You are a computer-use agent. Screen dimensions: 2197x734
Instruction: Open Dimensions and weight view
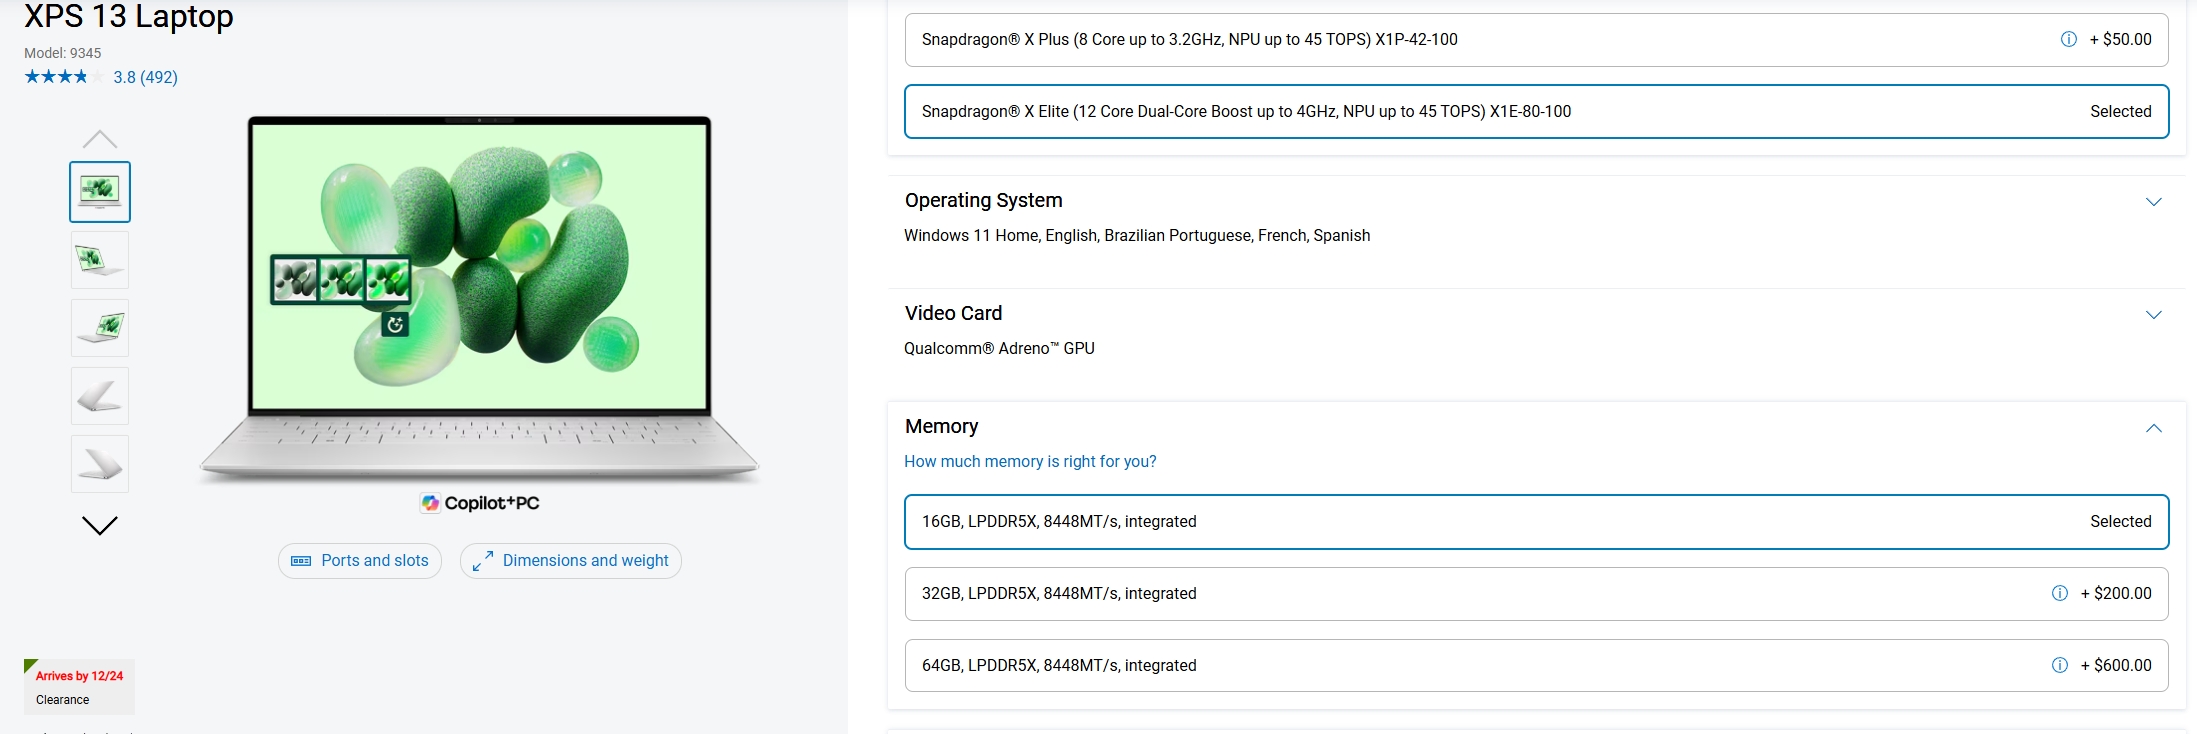coord(571,561)
